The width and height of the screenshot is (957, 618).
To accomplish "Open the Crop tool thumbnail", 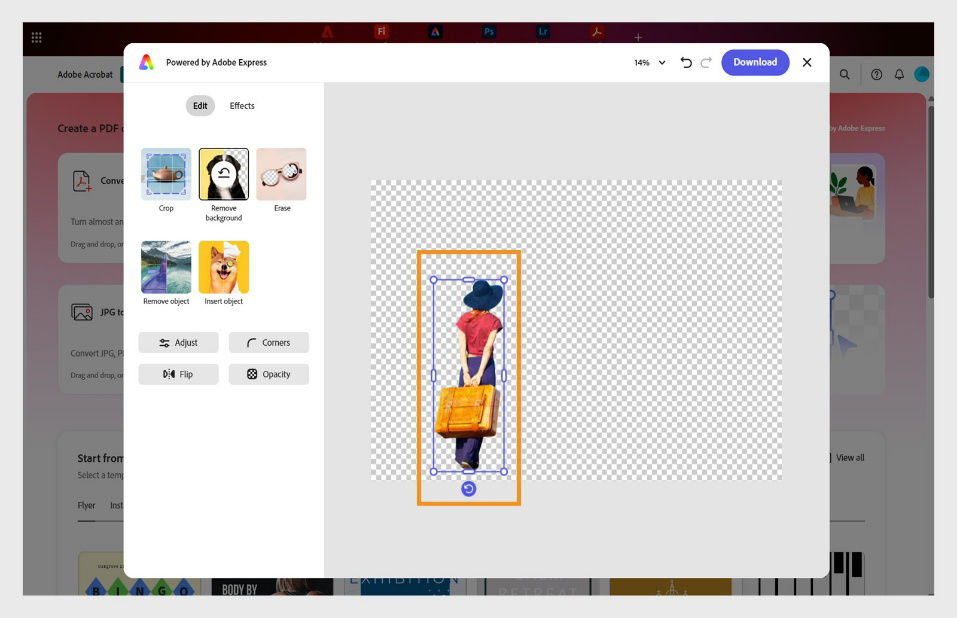I will point(166,174).
